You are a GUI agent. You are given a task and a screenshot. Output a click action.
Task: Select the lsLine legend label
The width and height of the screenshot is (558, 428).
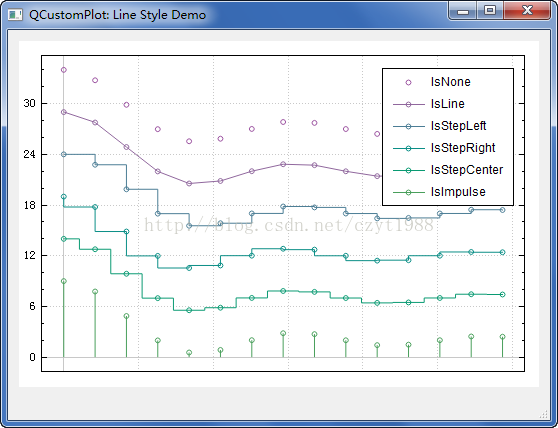click(x=447, y=104)
